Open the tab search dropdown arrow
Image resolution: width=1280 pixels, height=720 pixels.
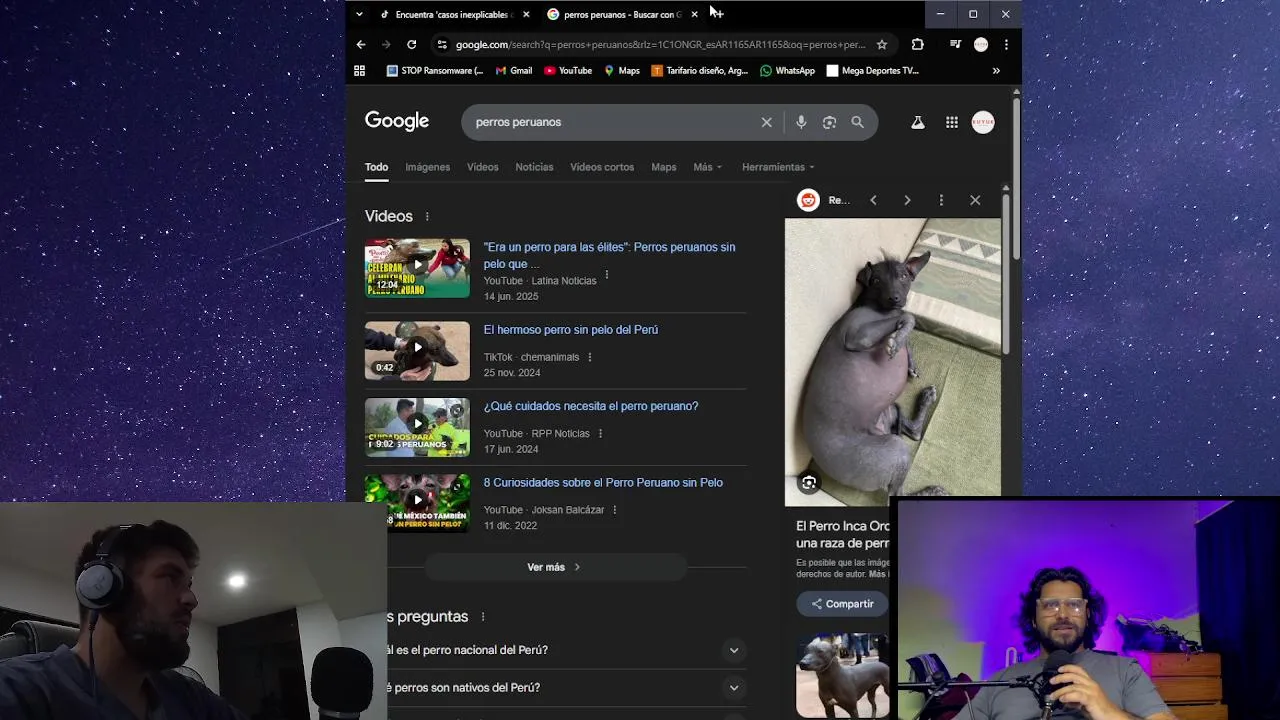coord(359,14)
